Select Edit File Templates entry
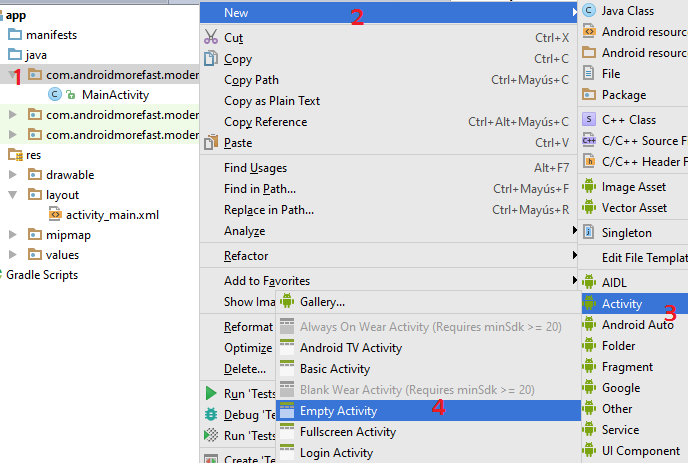The height and width of the screenshot is (463, 688). point(634,258)
